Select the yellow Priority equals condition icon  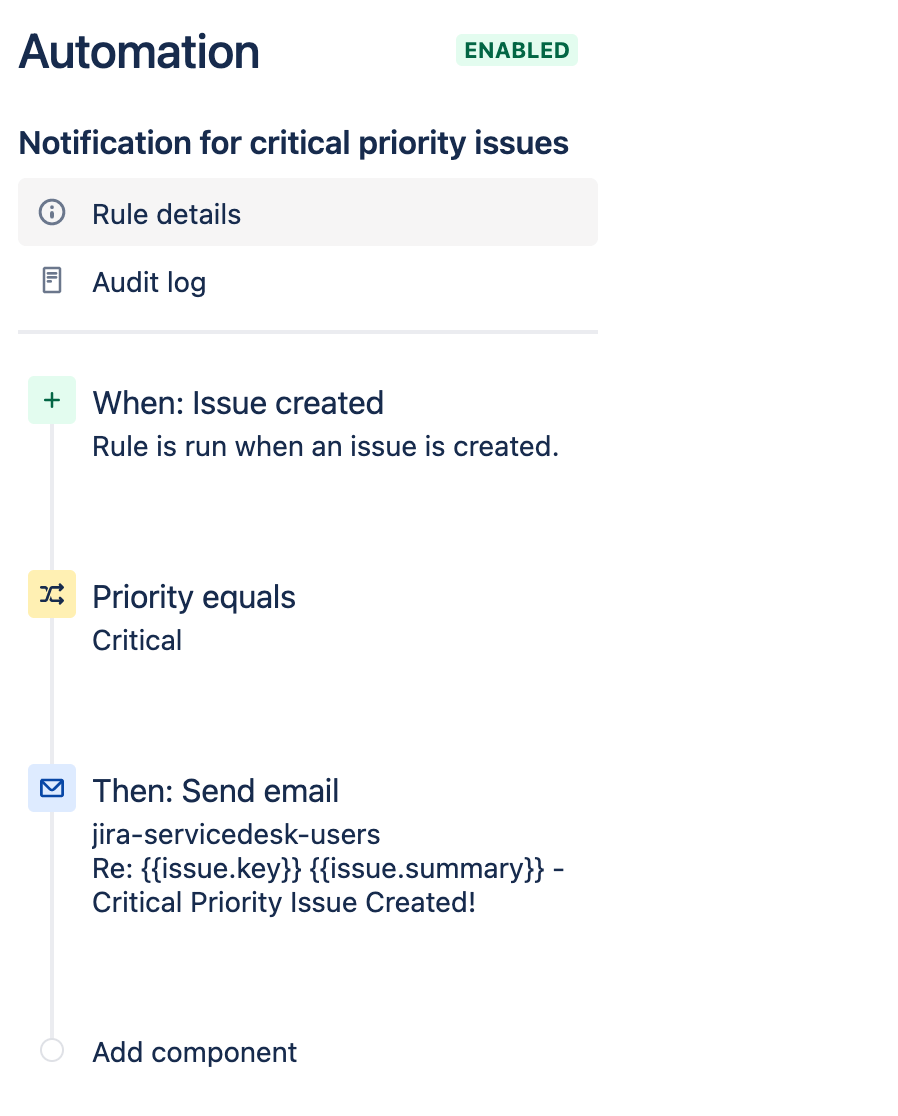click(x=51, y=593)
